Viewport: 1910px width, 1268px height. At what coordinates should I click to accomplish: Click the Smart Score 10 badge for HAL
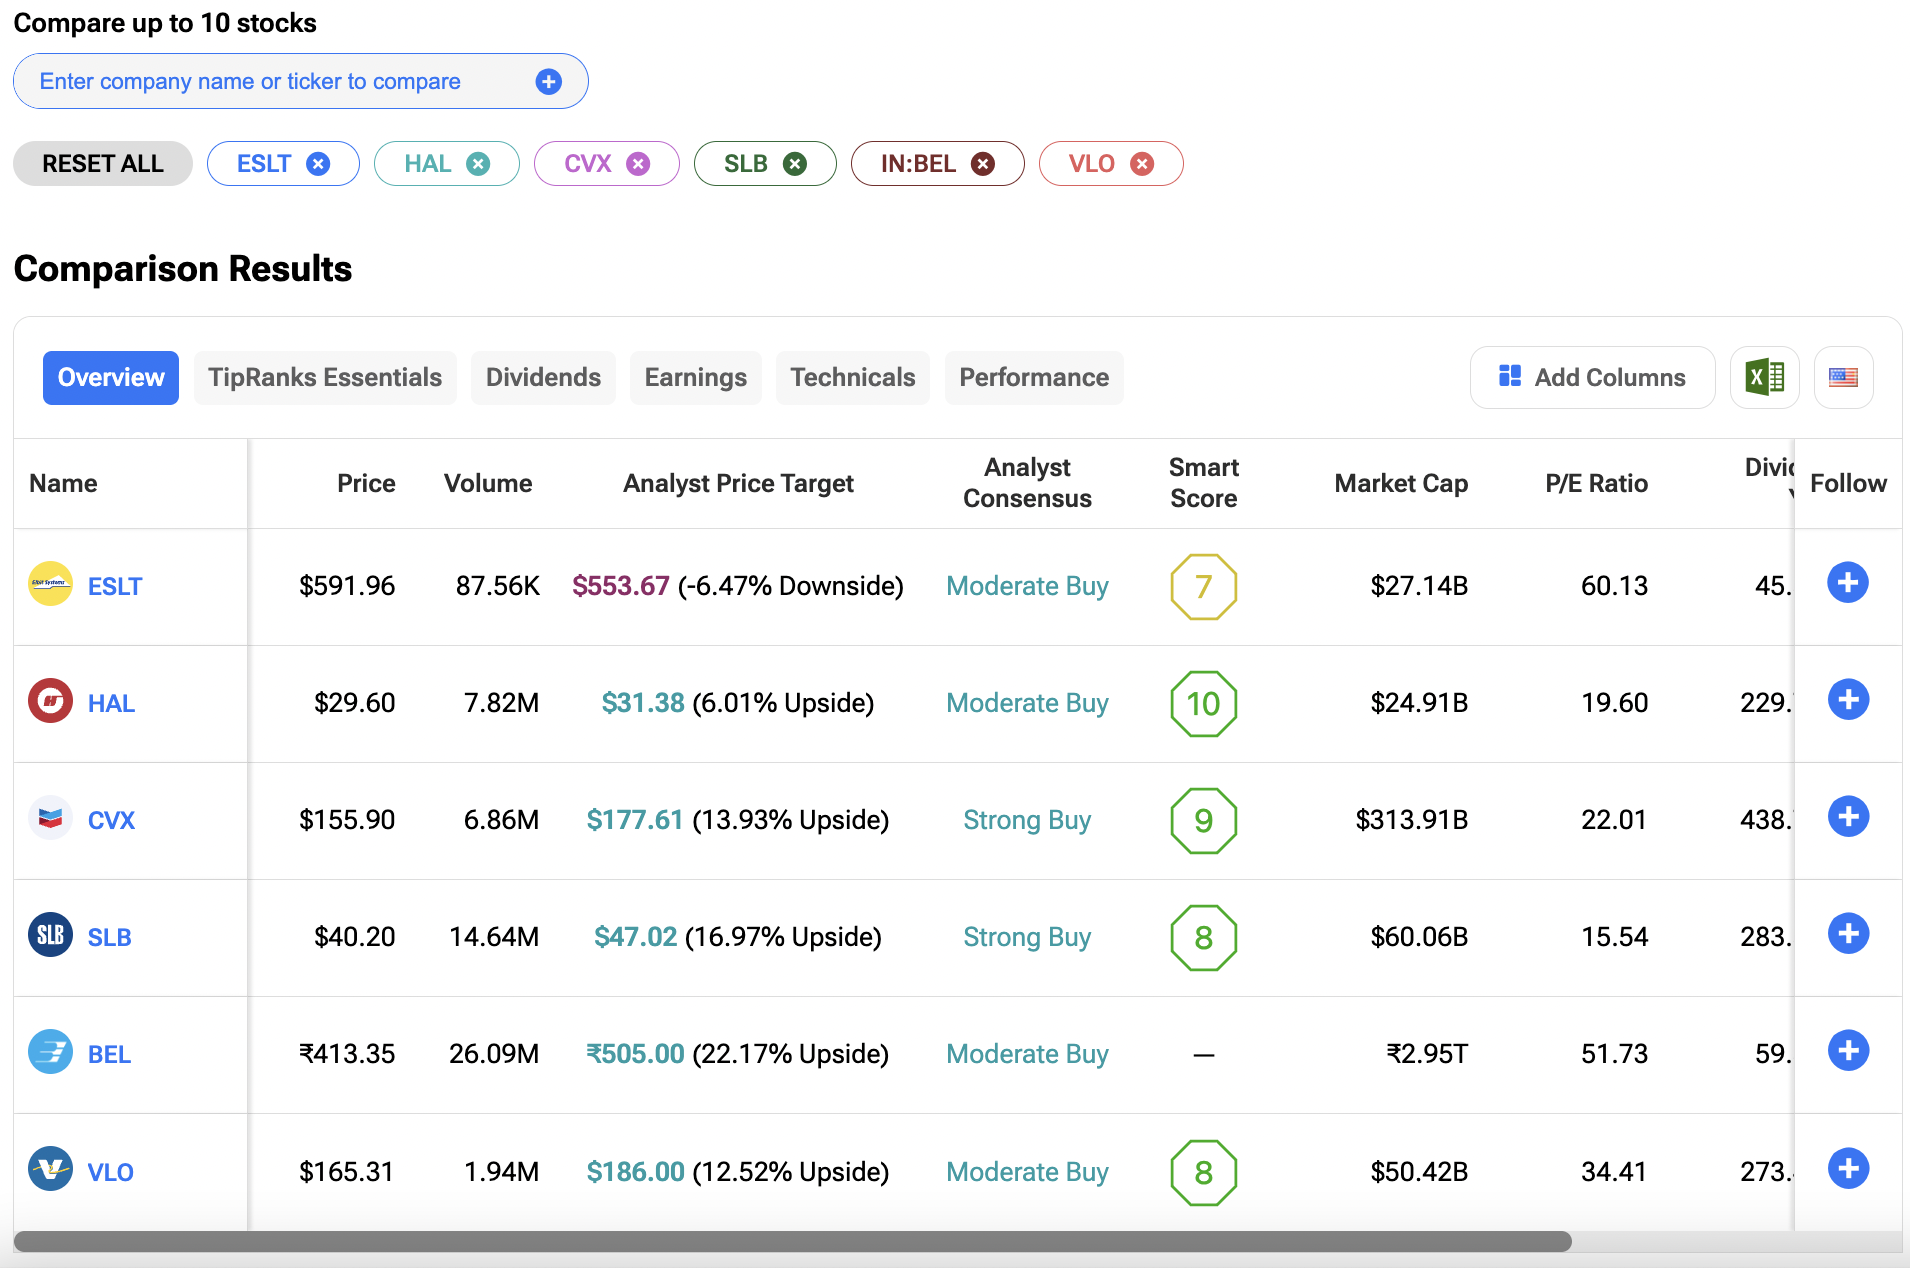coord(1203,704)
